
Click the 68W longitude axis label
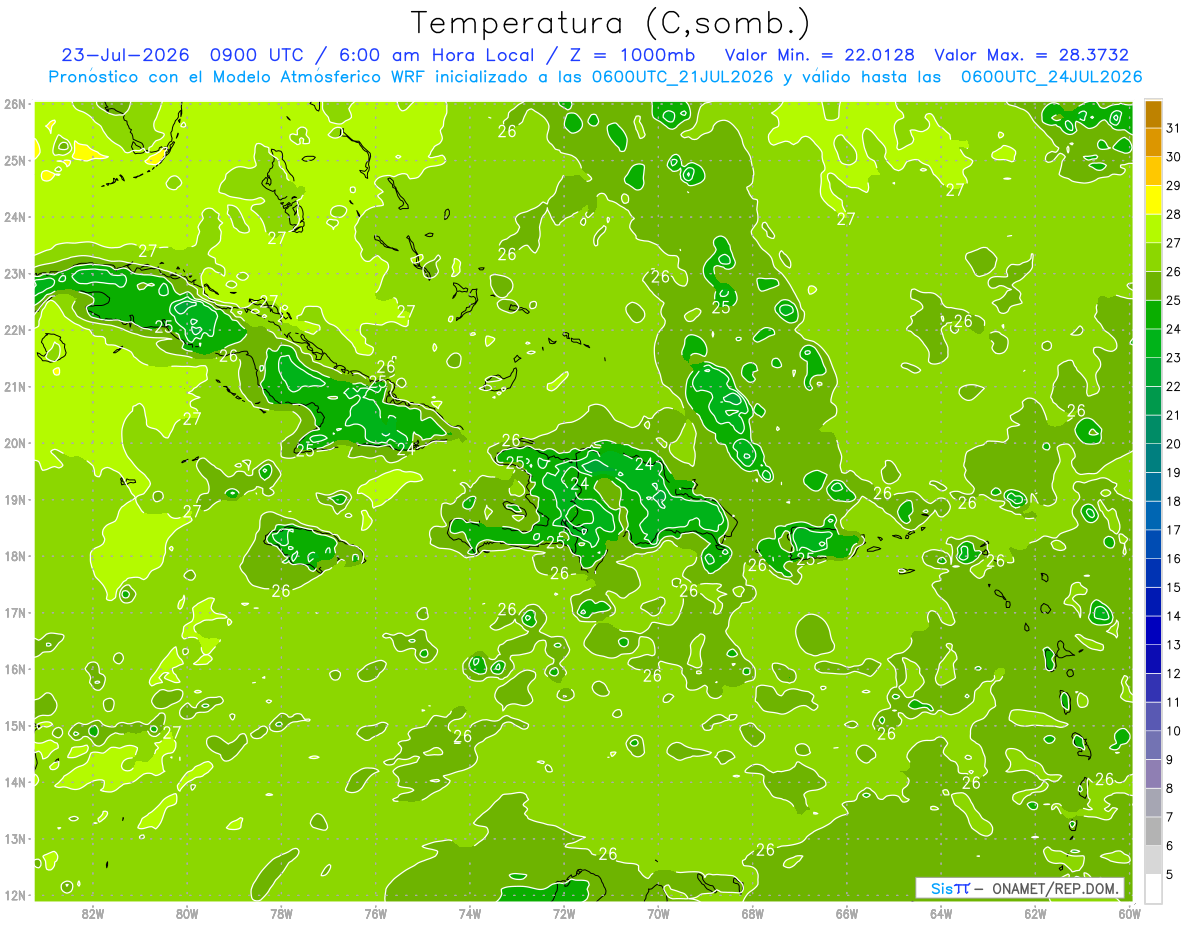click(x=752, y=913)
